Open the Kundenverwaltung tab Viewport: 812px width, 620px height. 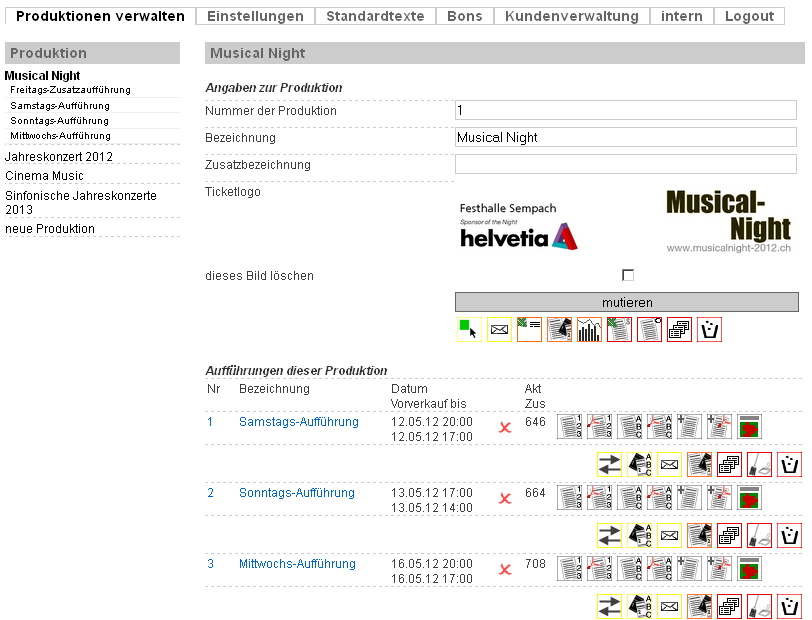click(572, 16)
